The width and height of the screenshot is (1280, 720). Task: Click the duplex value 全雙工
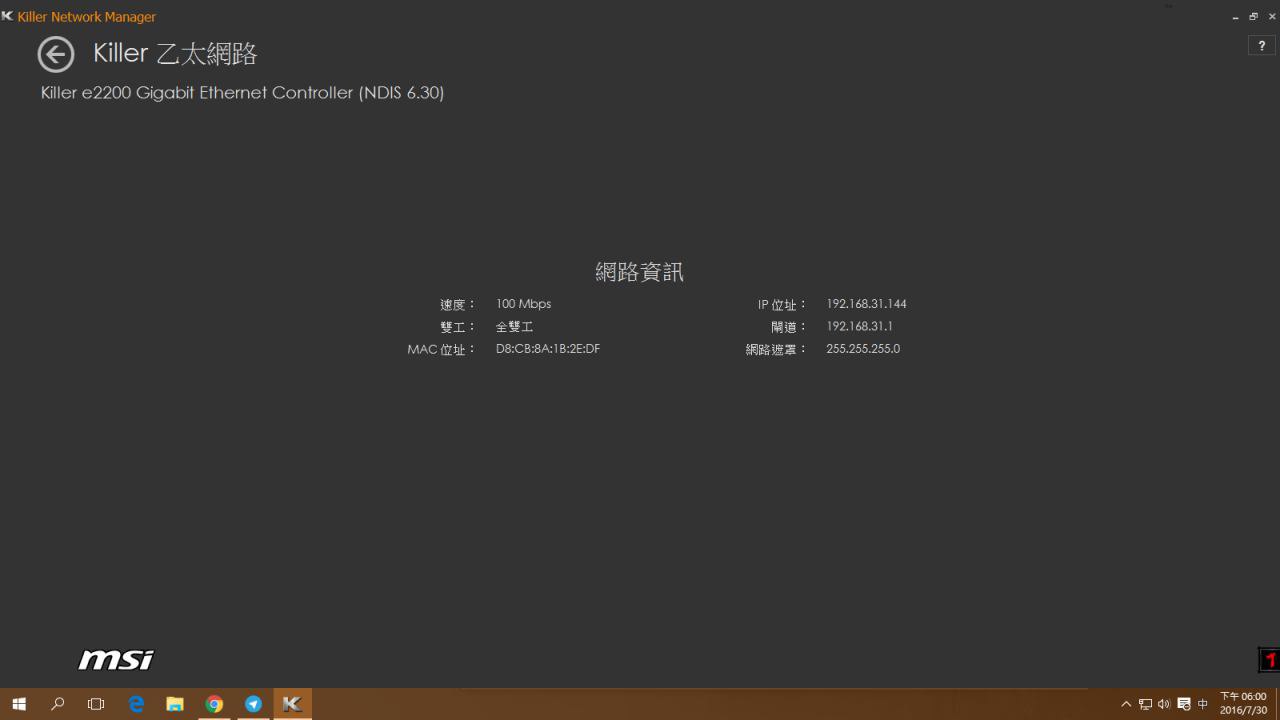coord(514,327)
